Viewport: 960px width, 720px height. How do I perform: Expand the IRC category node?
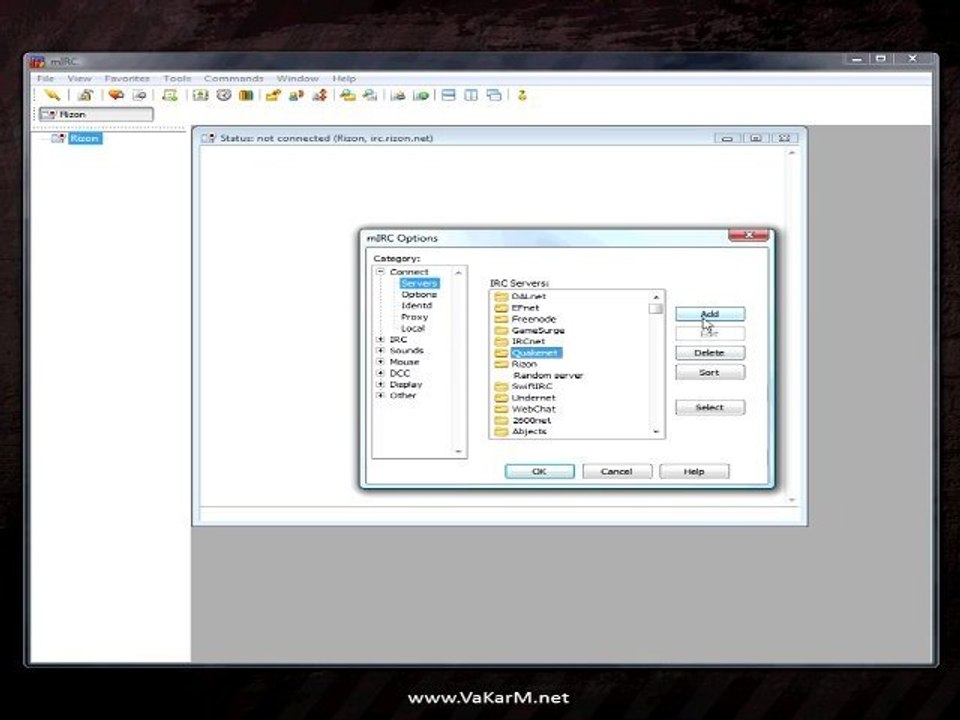[x=380, y=339]
